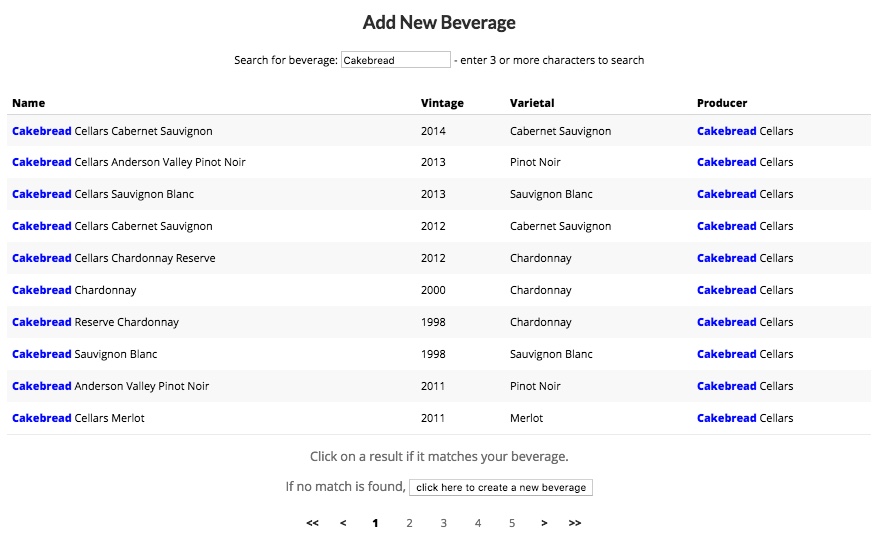
Task: Open results page 4
Action: tap(478, 523)
